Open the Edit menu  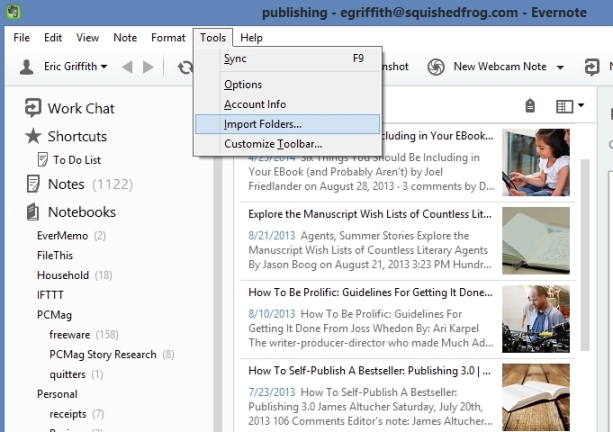(53, 38)
